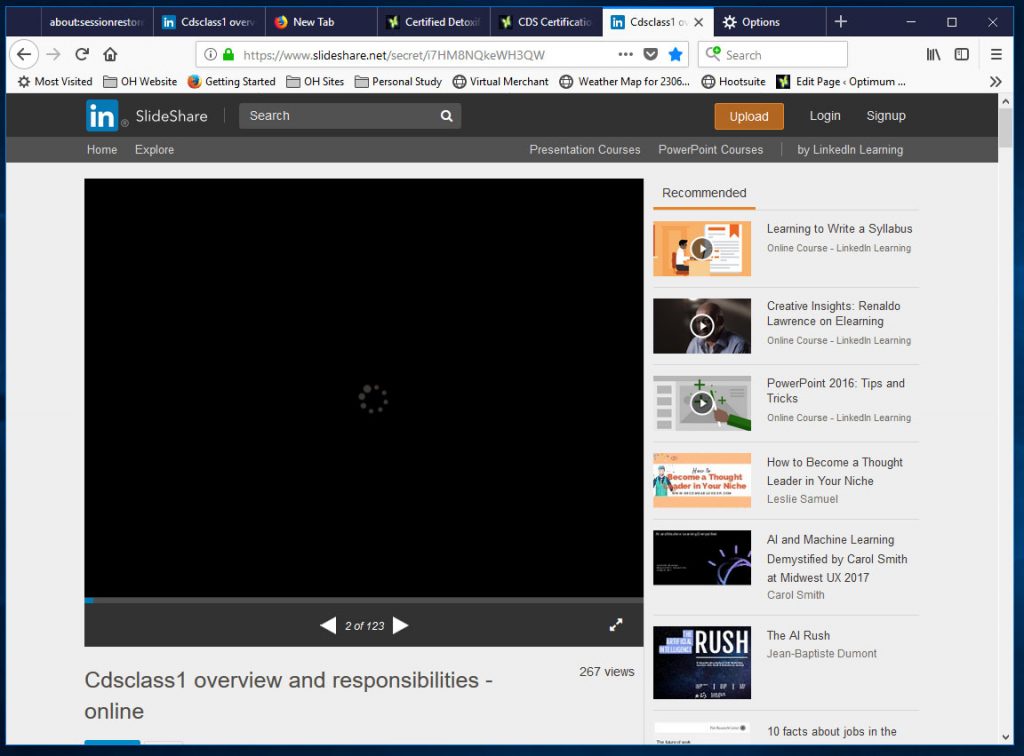Image resolution: width=1024 pixels, height=756 pixels.
Task: Click the Upload button
Action: click(x=748, y=116)
